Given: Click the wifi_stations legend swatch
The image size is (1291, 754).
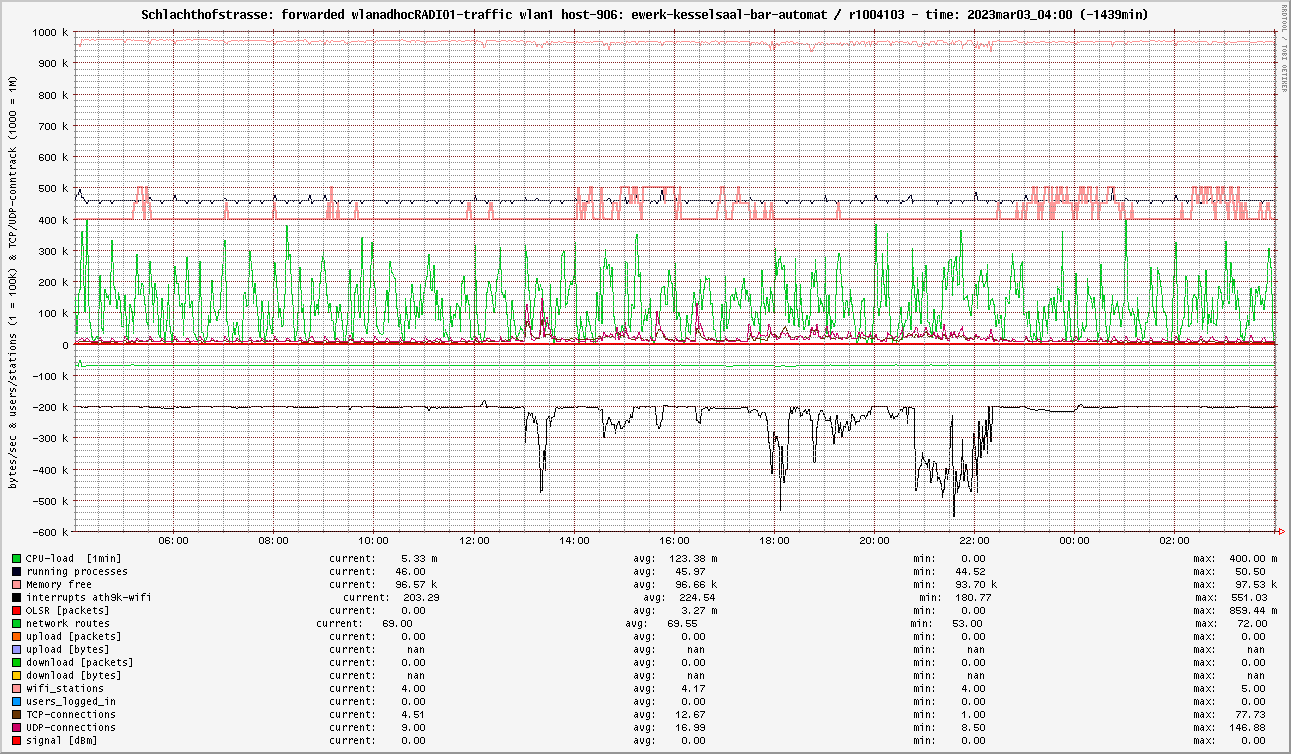Looking at the screenshot, I should pos(17,688).
